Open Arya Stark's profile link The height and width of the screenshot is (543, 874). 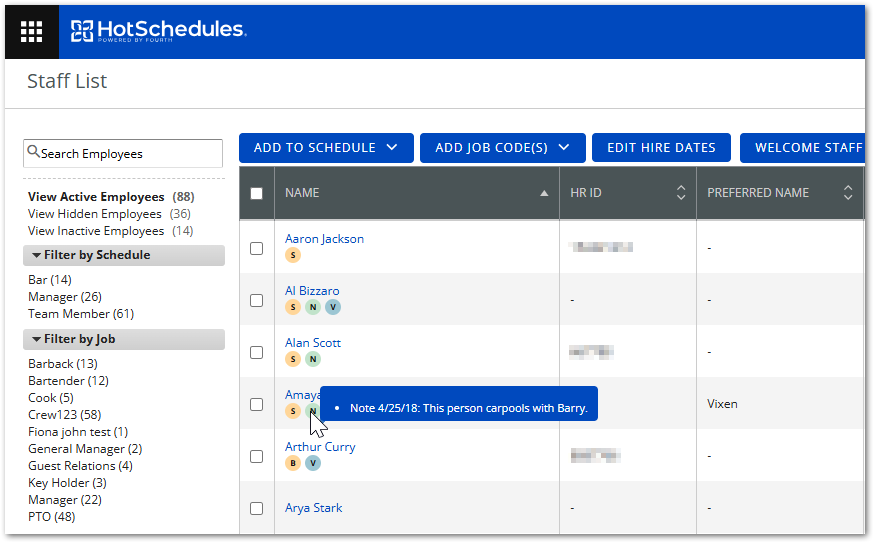click(313, 508)
